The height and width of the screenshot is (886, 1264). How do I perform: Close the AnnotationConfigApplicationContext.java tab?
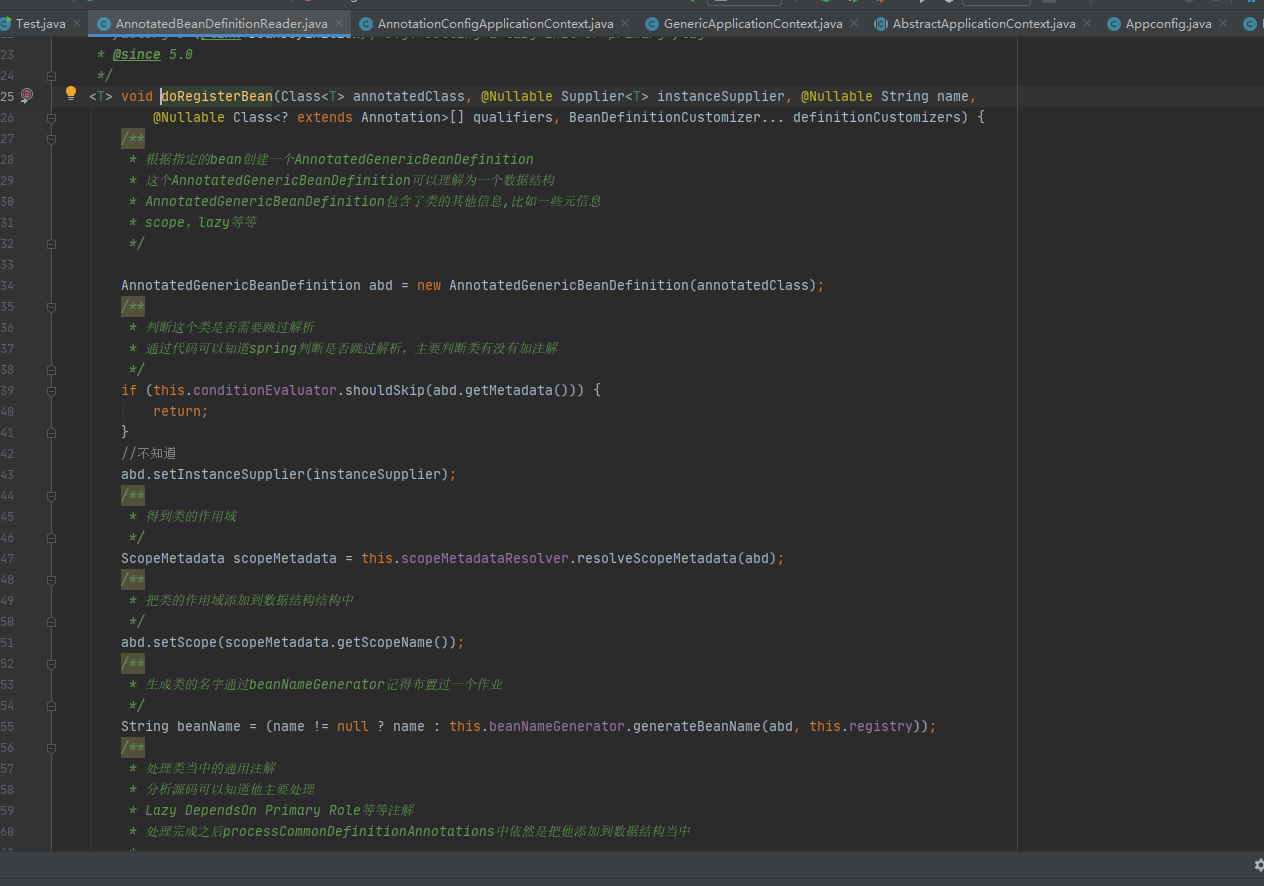[624, 23]
